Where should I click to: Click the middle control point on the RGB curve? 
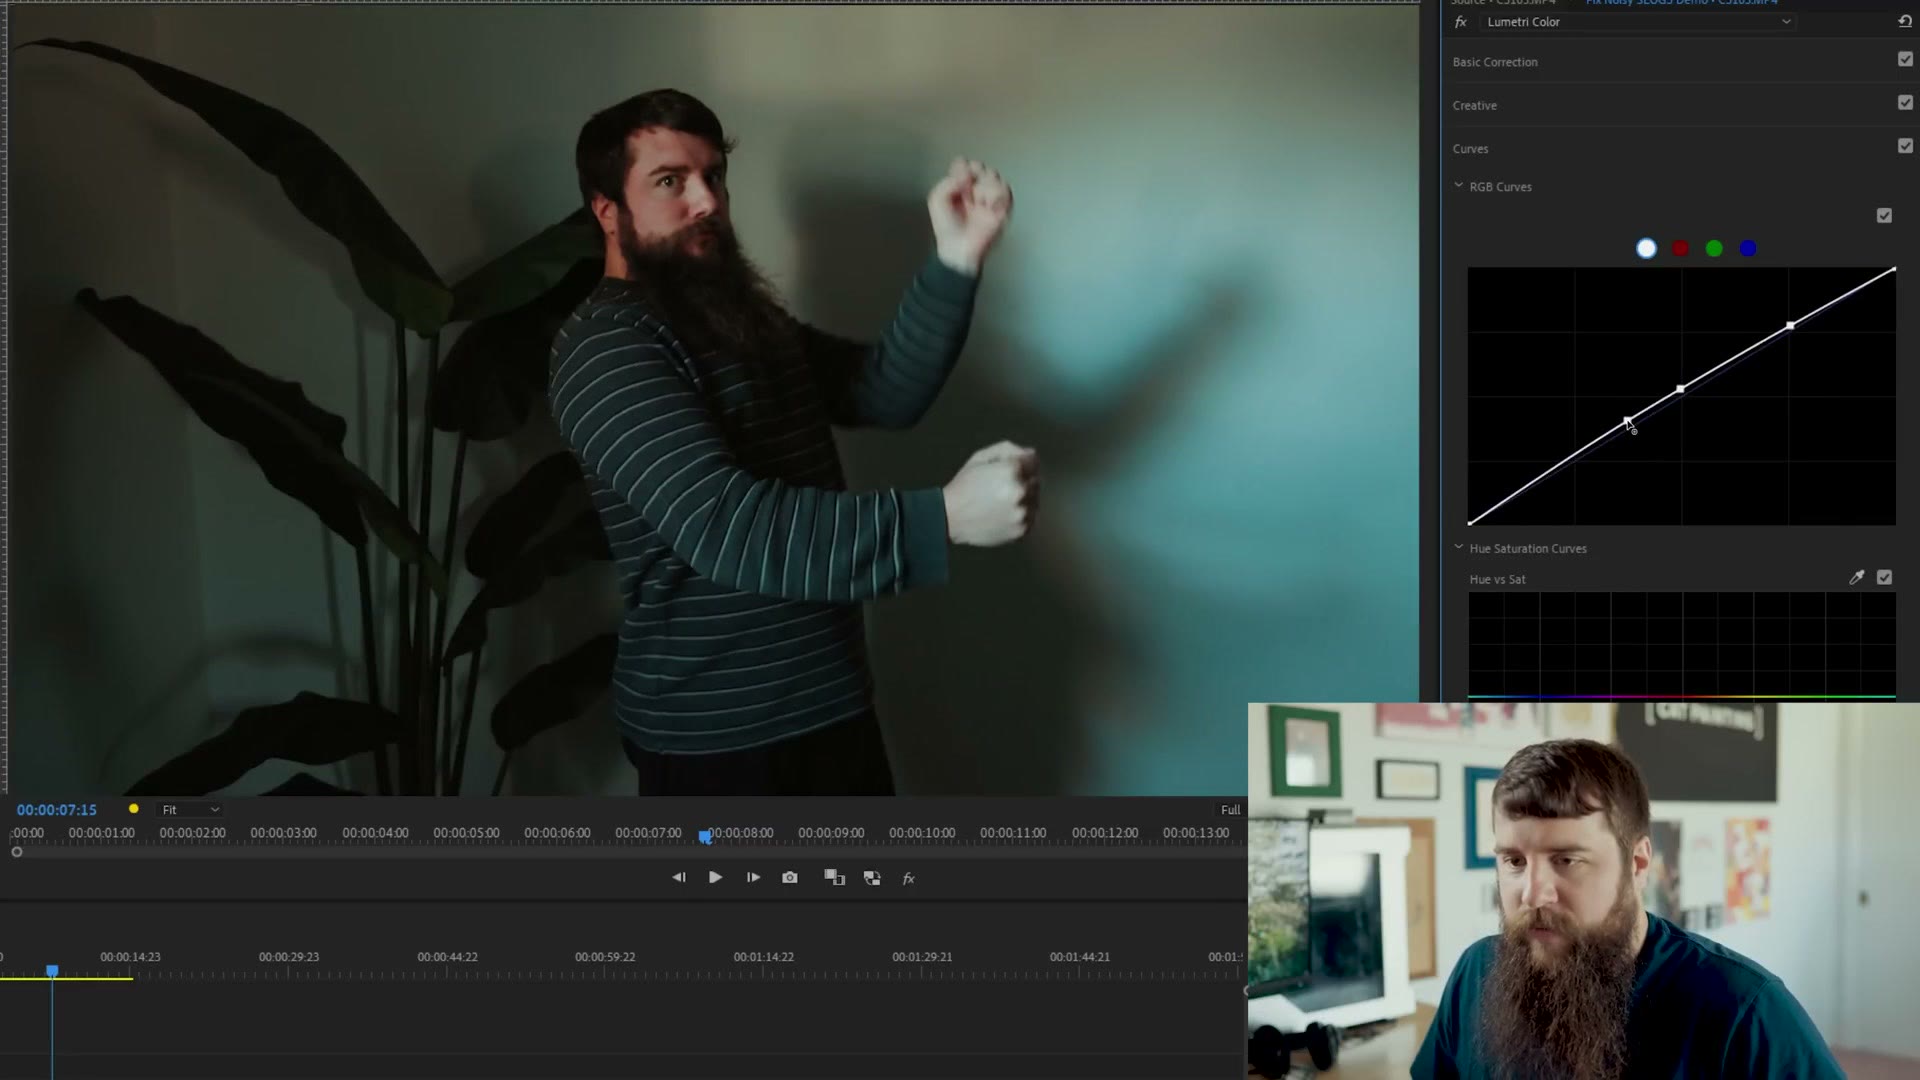1681,389
